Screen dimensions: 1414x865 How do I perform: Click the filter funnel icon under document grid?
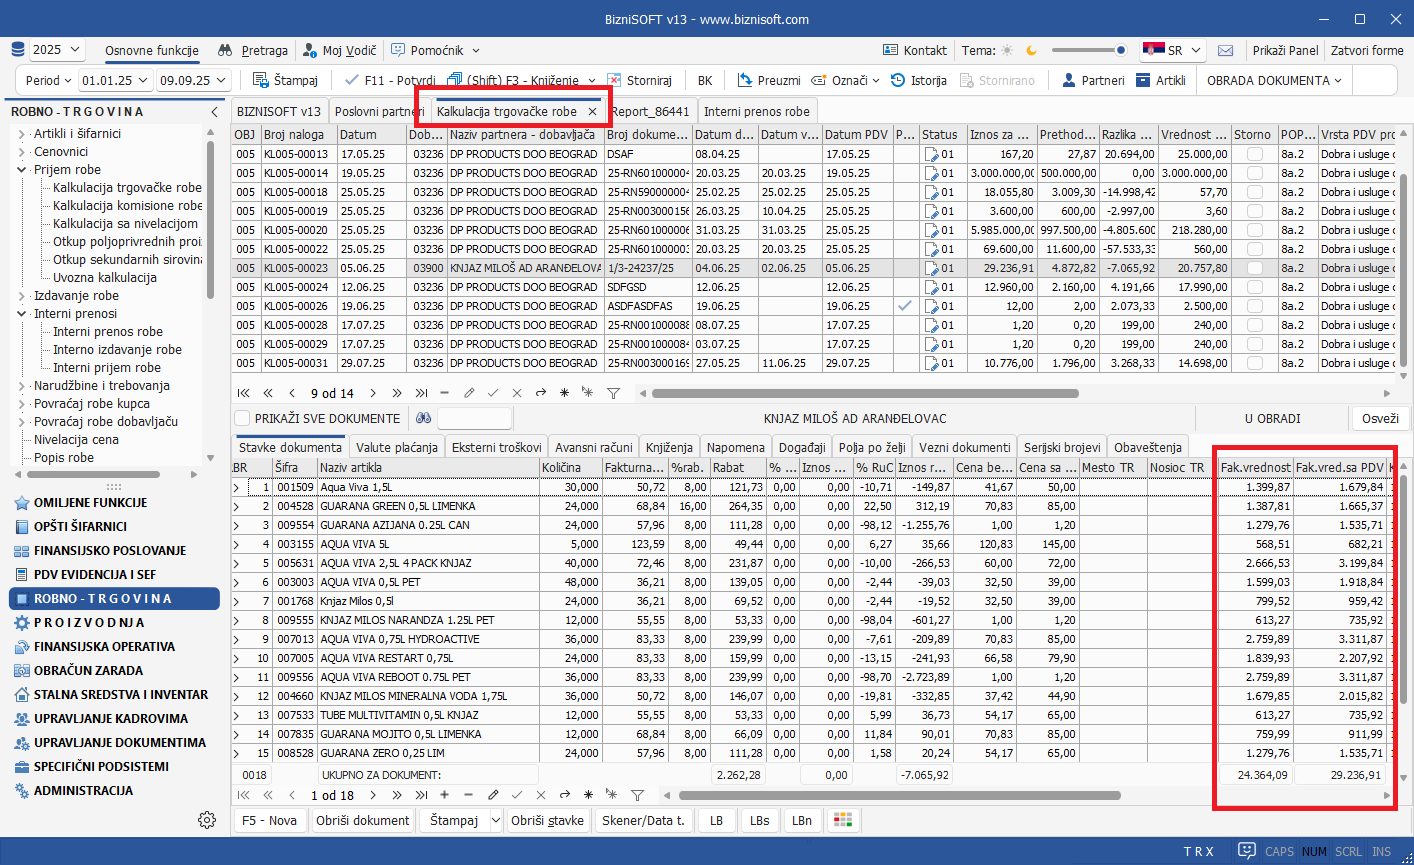click(x=614, y=393)
